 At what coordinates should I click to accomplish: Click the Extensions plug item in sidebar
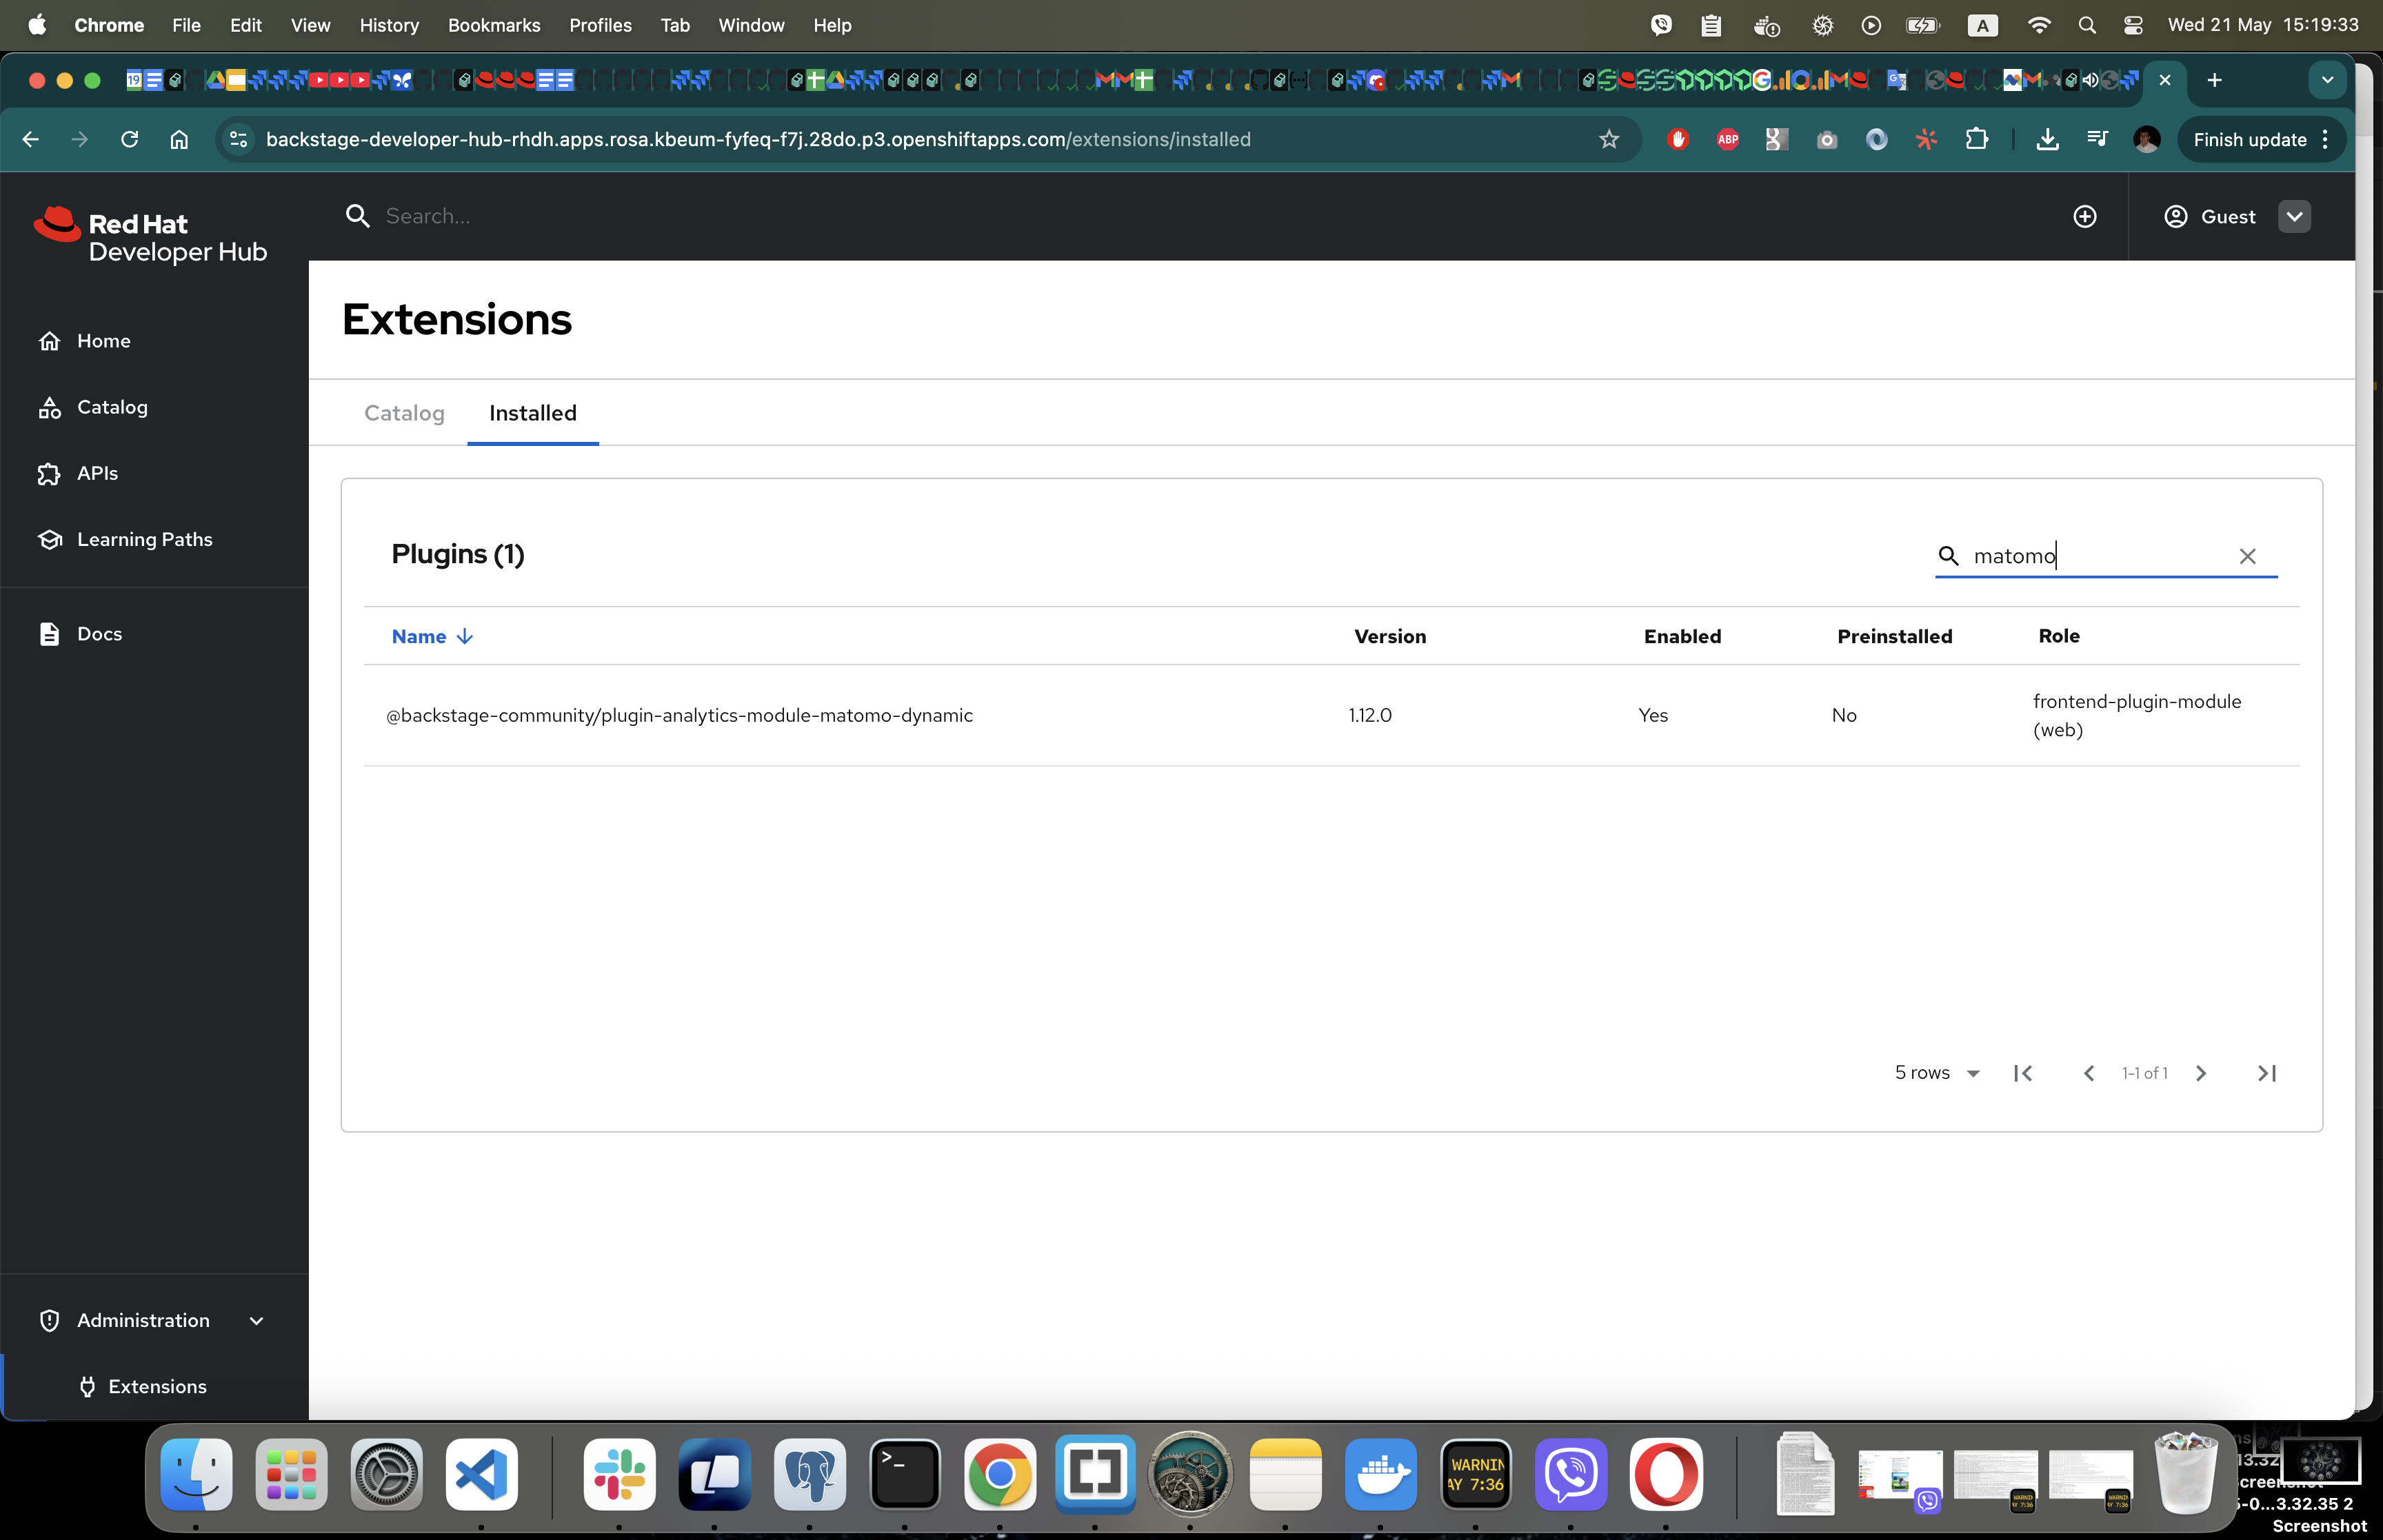click(x=157, y=1386)
